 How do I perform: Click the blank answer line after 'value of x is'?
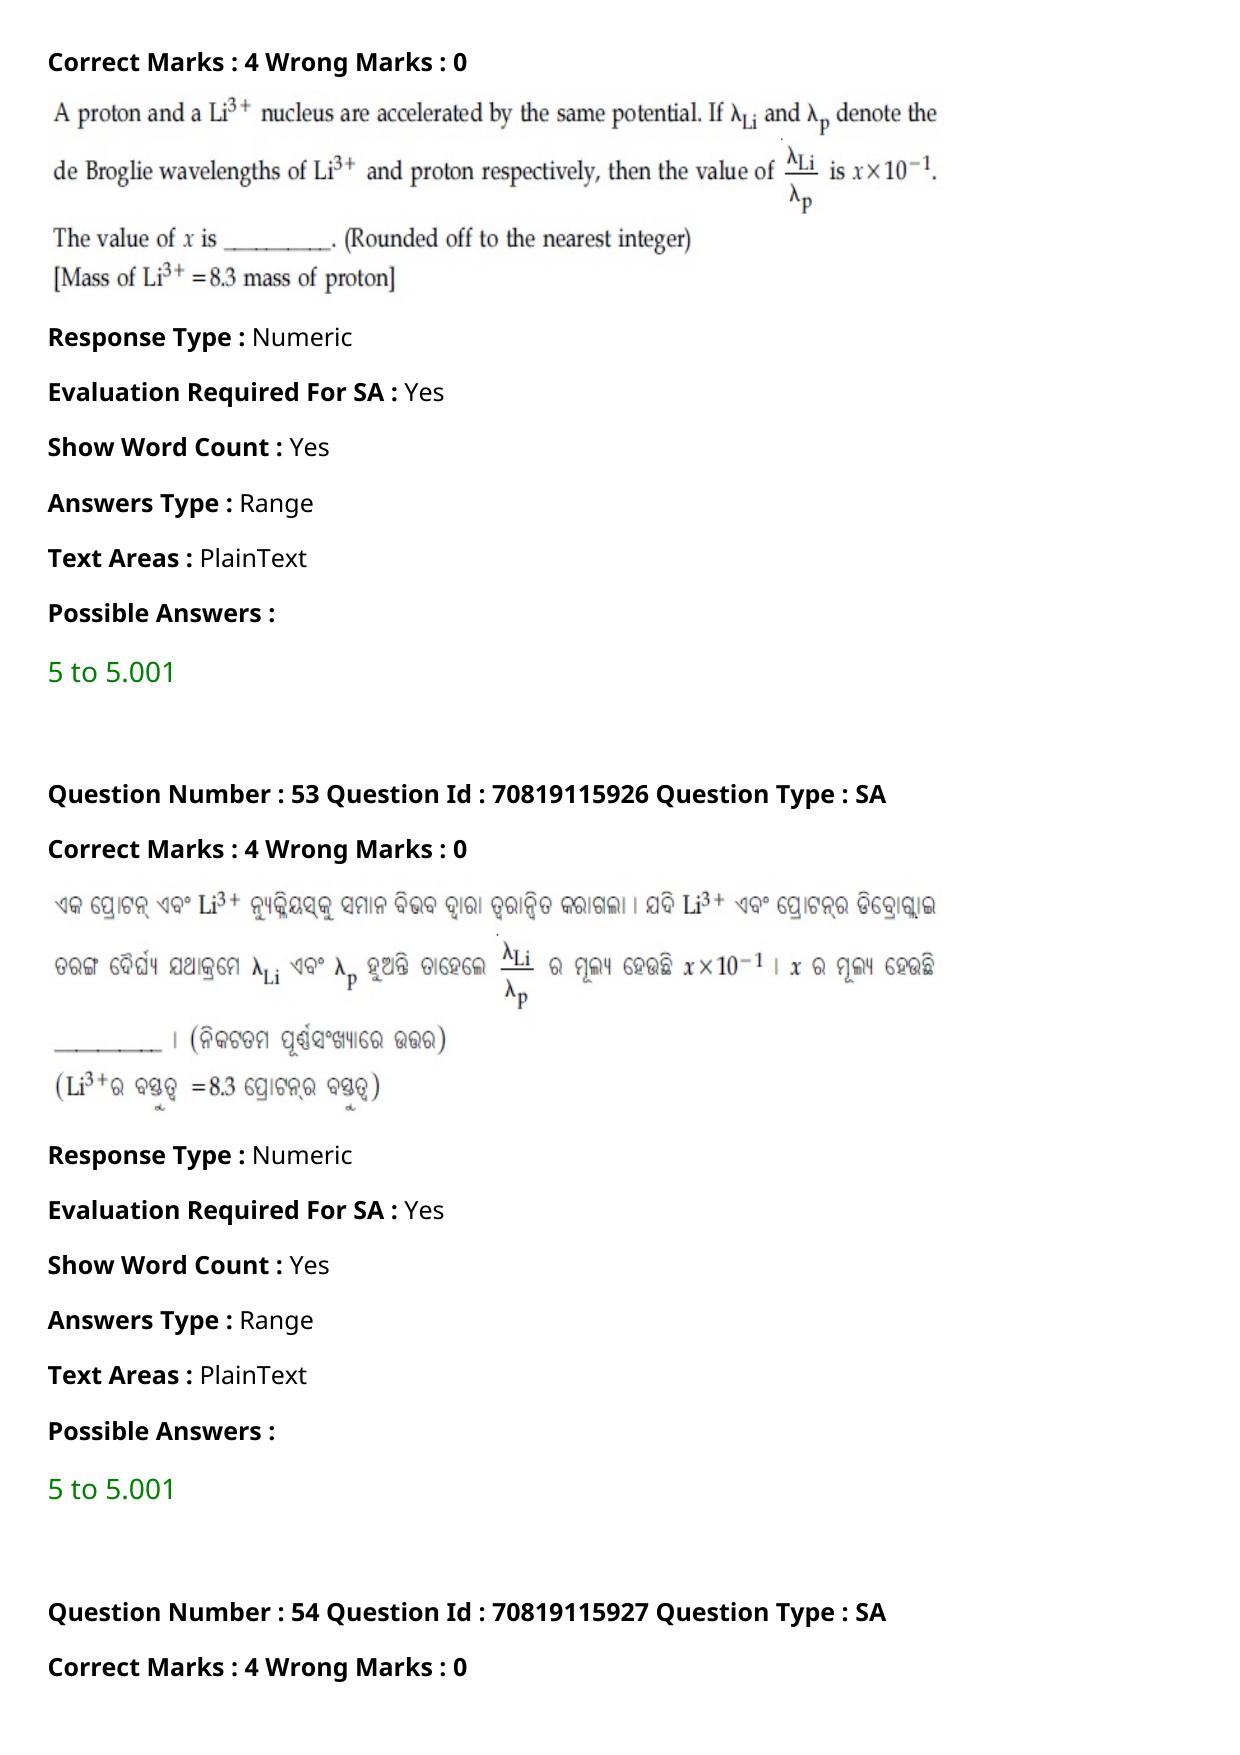pos(278,241)
